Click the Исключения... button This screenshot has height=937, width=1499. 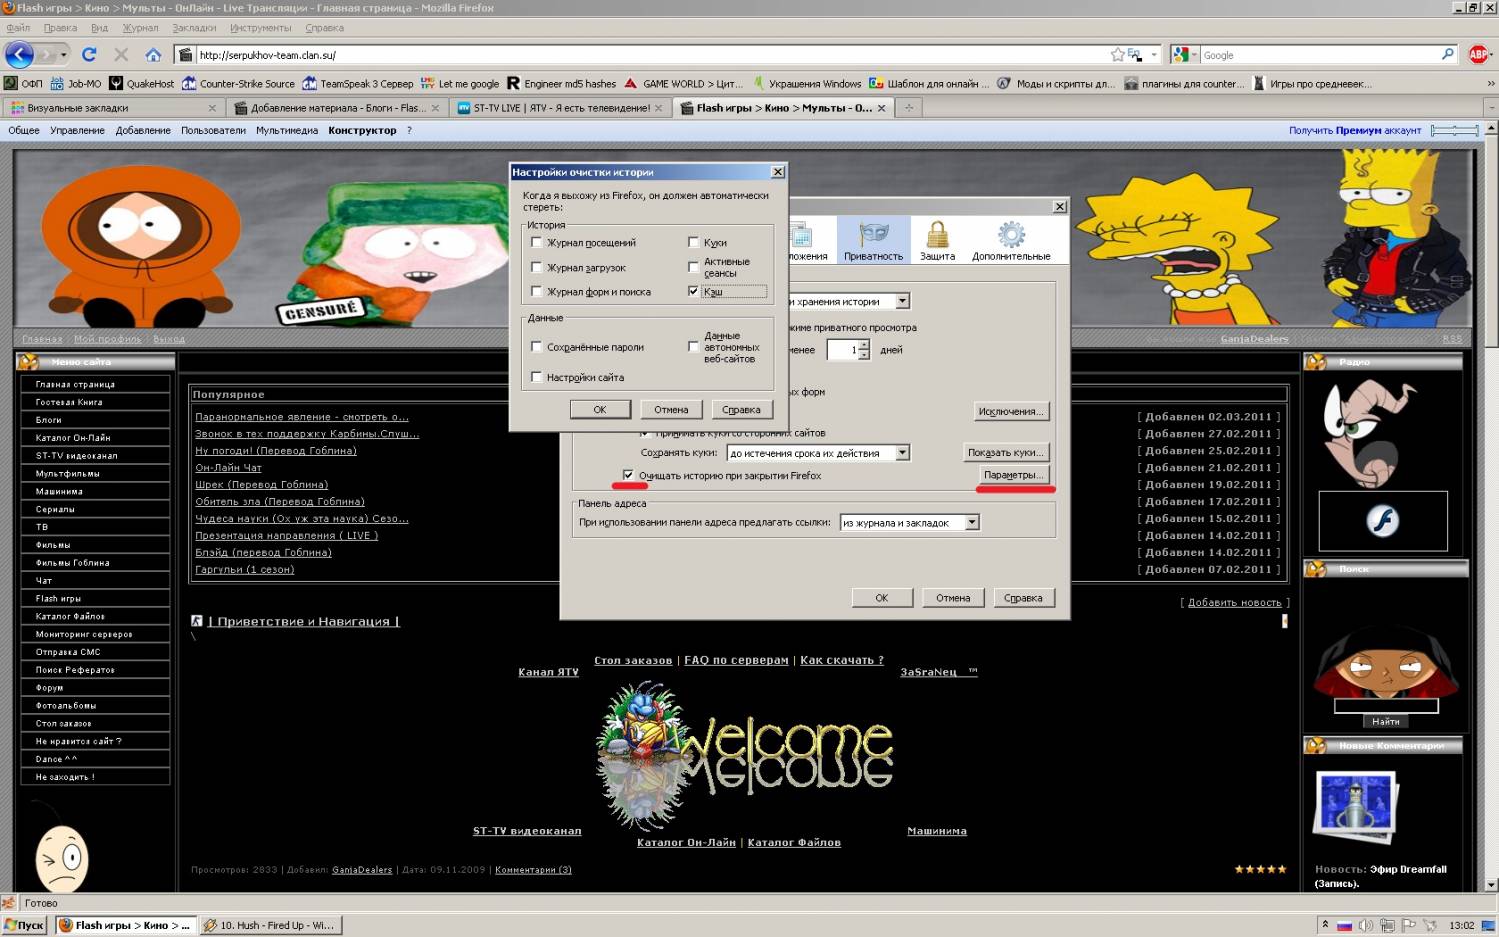click(x=1011, y=411)
